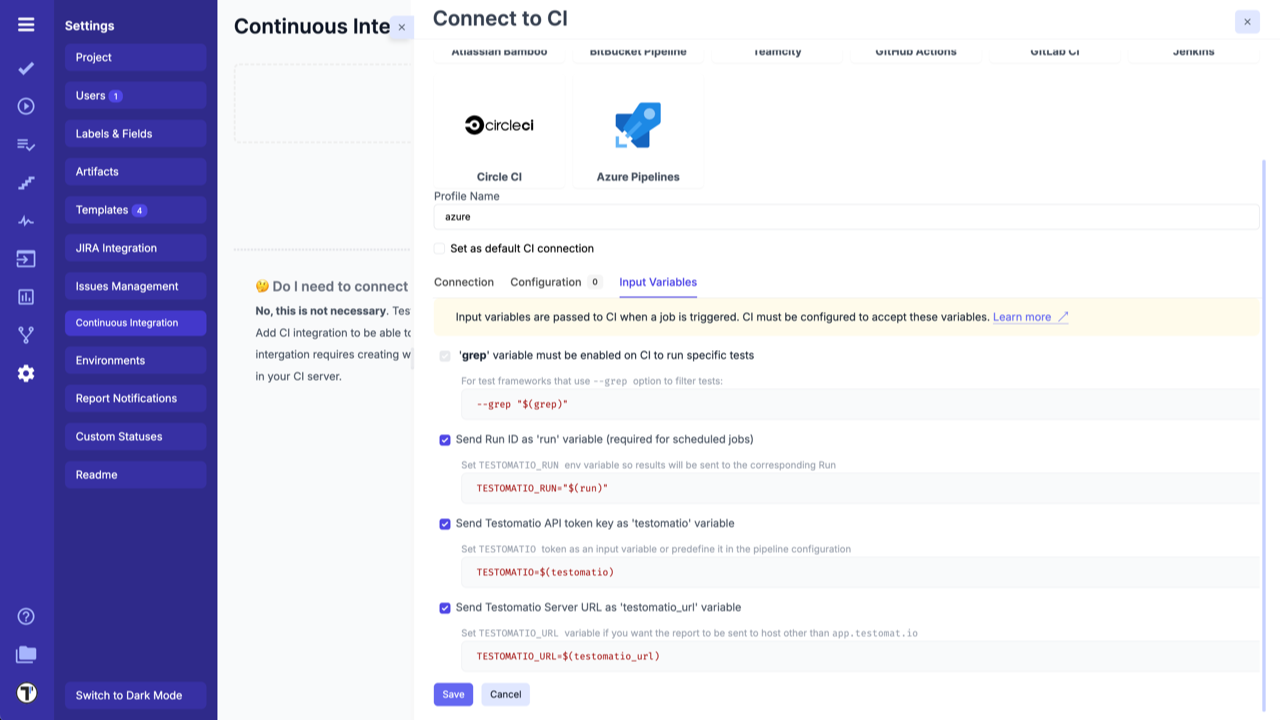Switch to the Connection tab
Image resolution: width=1280 pixels, height=720 pixels.
point(464,282)
